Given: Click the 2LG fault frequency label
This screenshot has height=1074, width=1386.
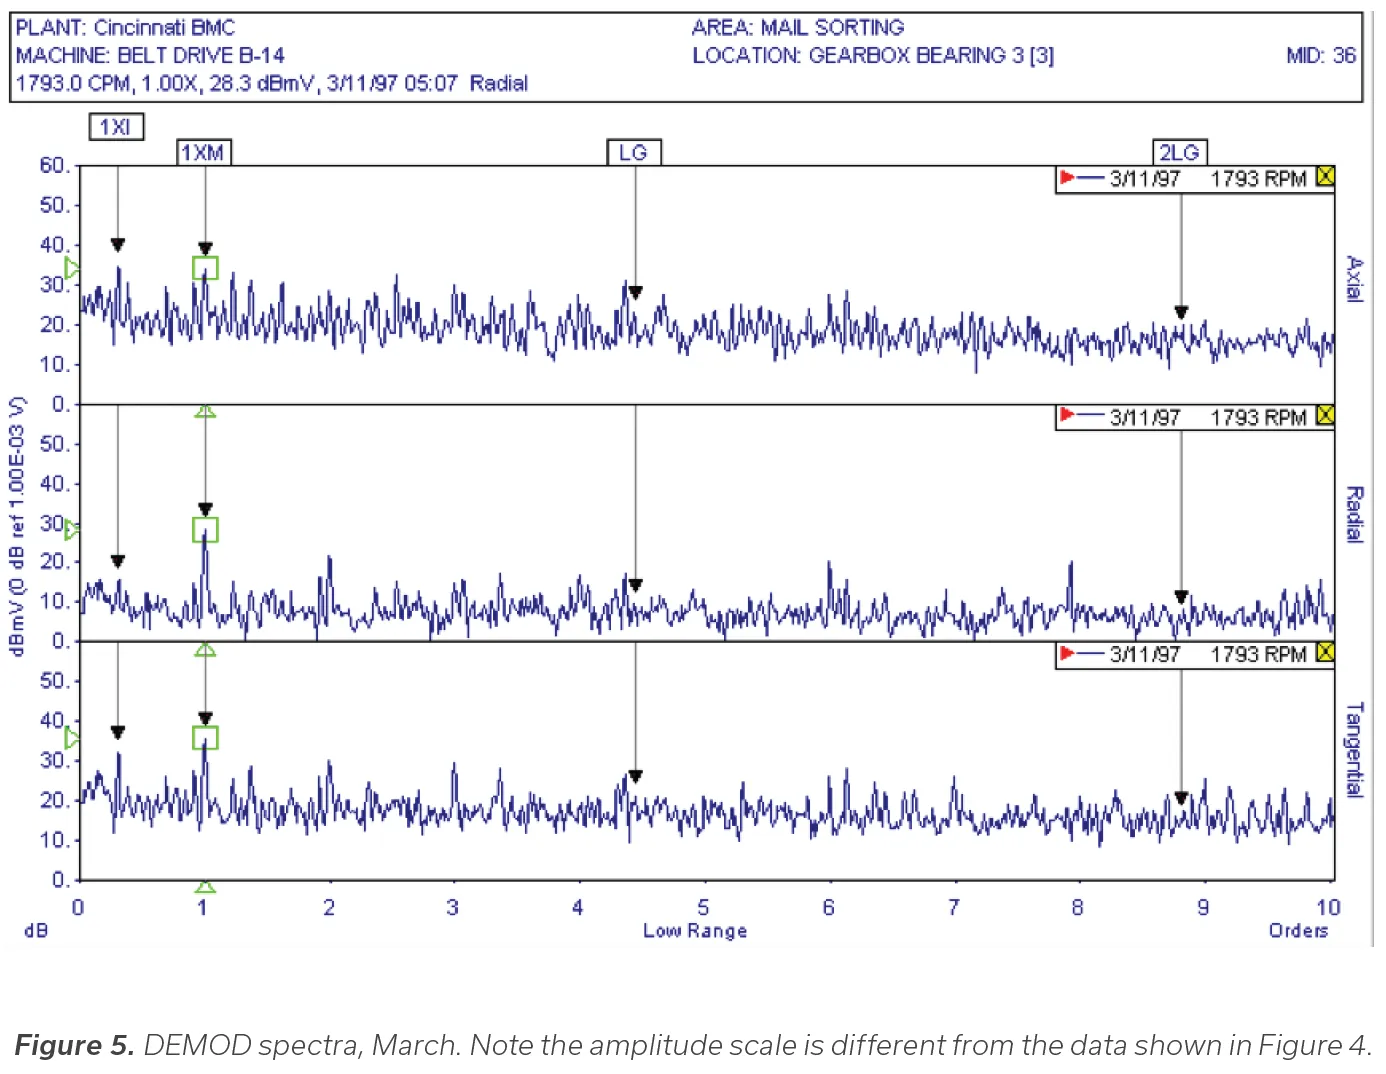Looking at the screenshot, I should [x=1180, y=153].
